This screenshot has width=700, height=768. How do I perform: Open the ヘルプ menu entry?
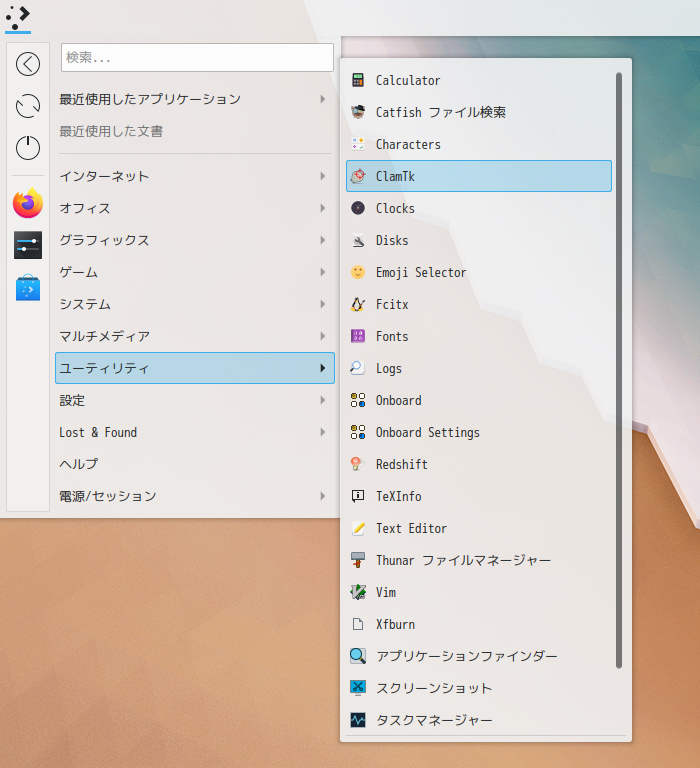click(x=195, y=464)
